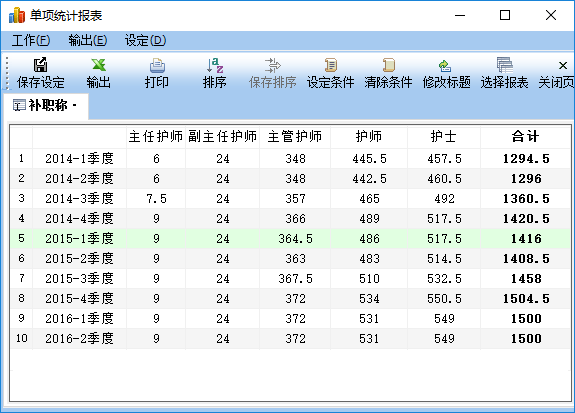Click the app icon in title bar
Screen dimensions: 575x413
point(17,15)
